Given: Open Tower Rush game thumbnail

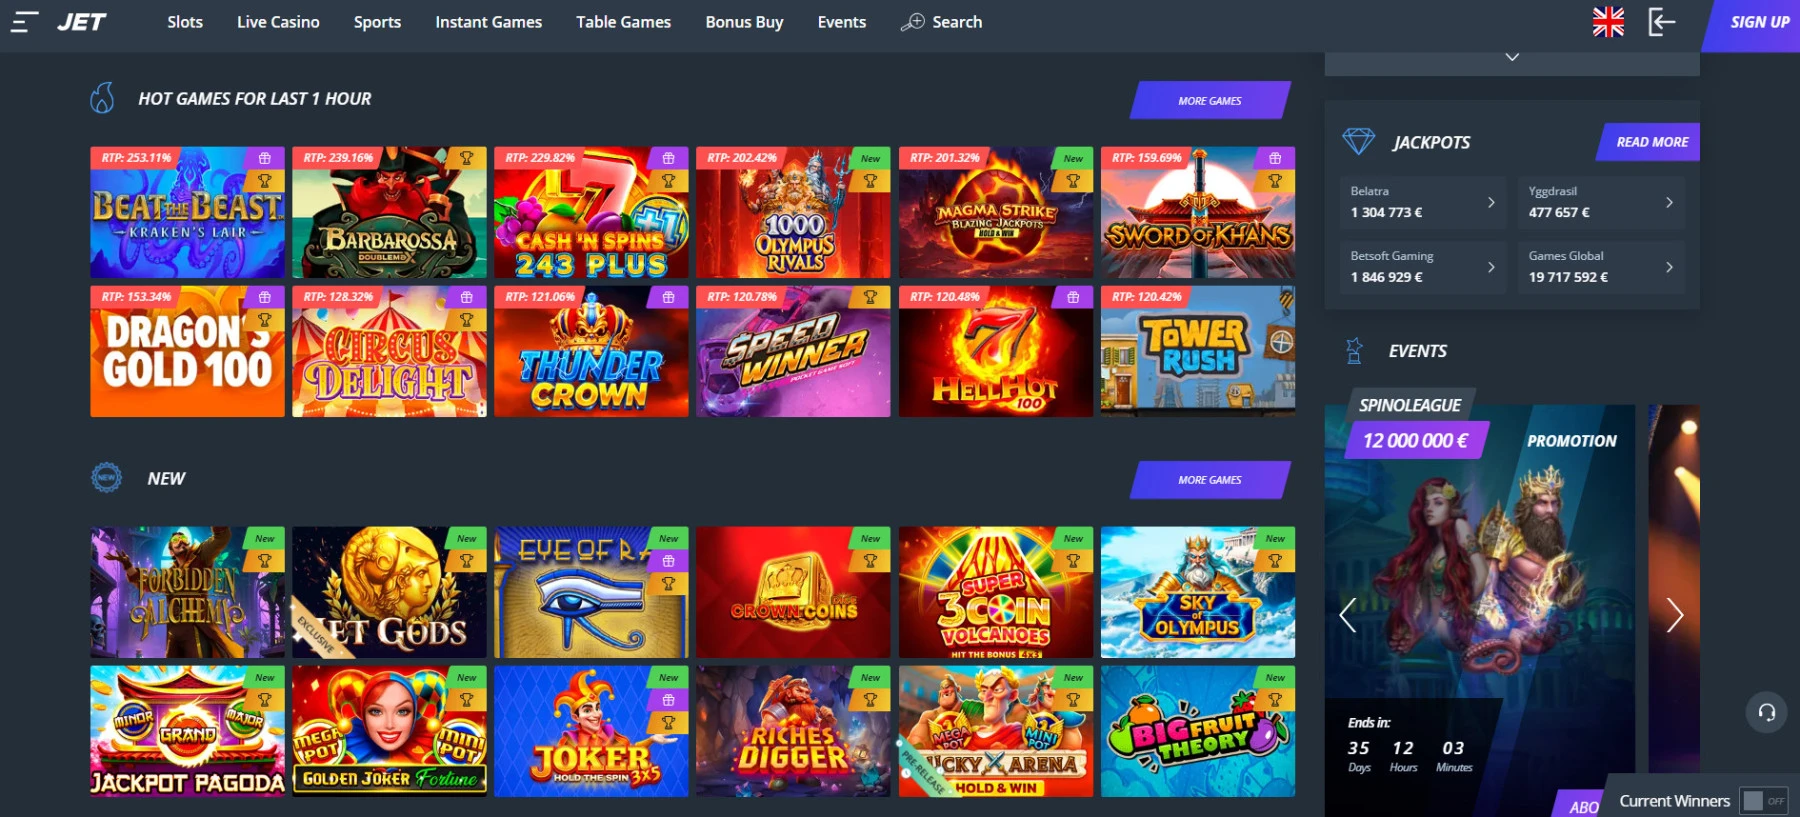Looking at the screenshot, I should click(x=1197, y=351).
